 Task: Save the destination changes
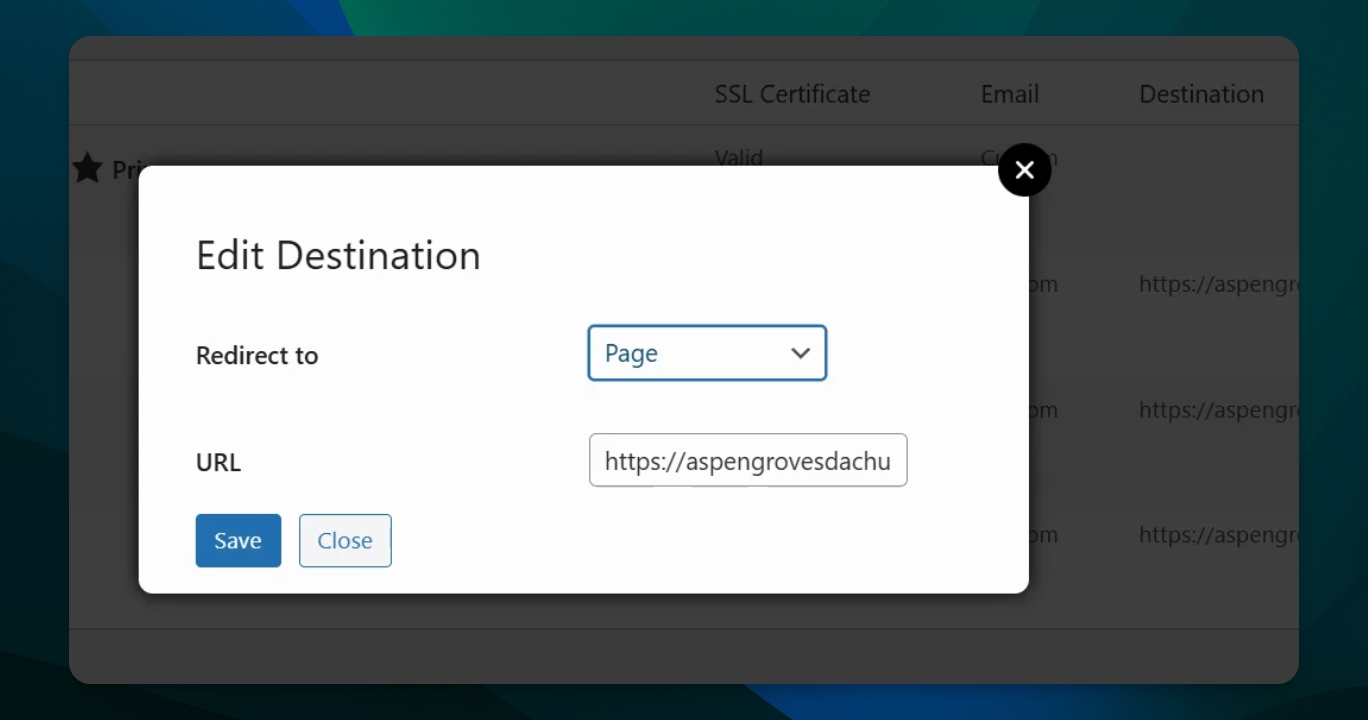[x=238, y=541]
